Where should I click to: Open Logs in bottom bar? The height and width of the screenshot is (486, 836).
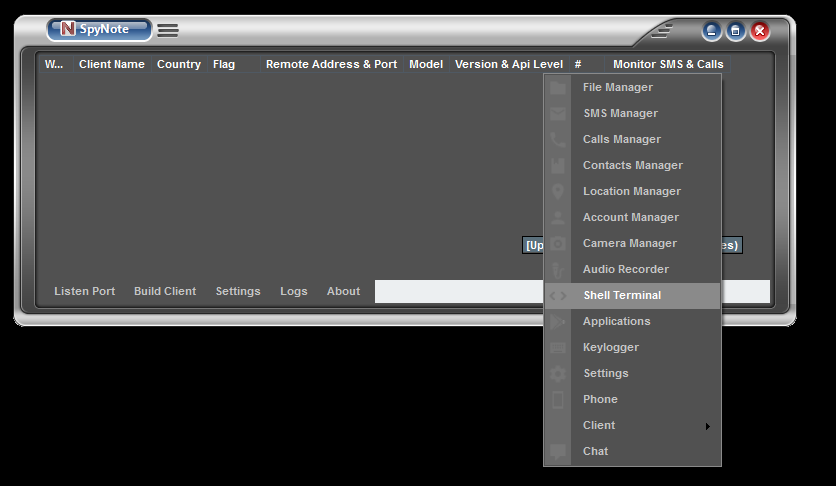click(294, 291)
